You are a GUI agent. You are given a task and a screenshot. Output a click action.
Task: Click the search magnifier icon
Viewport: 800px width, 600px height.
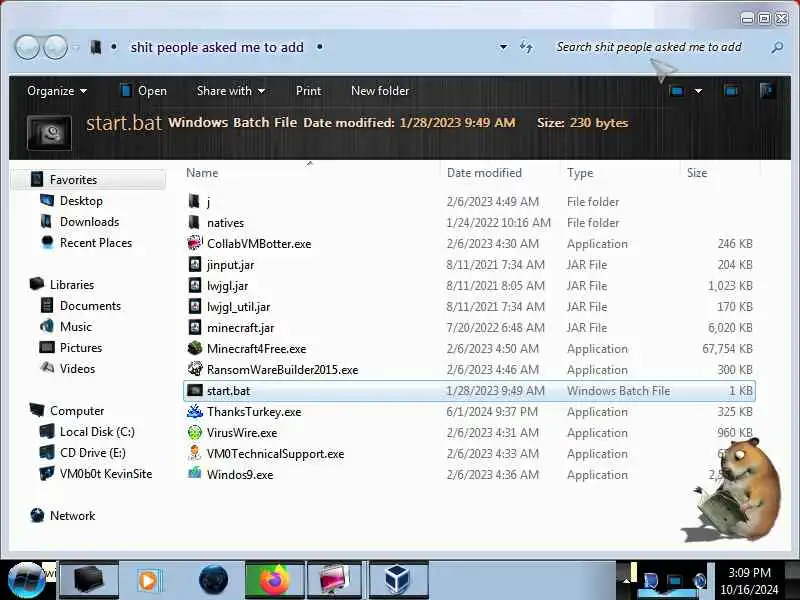click(777, 47)
